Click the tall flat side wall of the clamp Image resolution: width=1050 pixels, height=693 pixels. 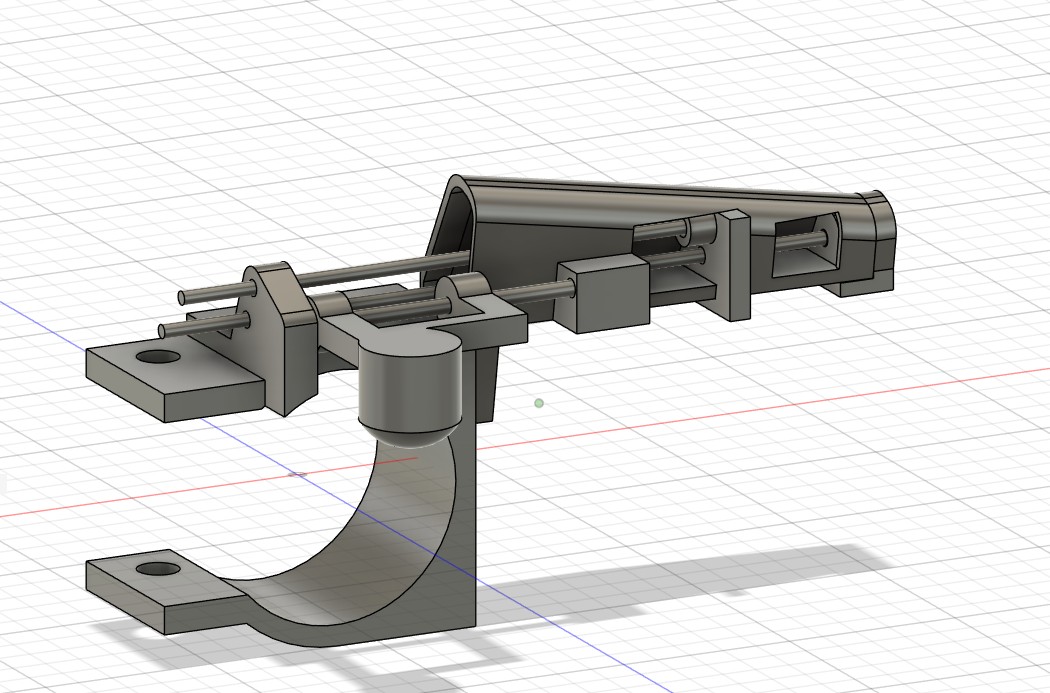(x=466, y=522)
